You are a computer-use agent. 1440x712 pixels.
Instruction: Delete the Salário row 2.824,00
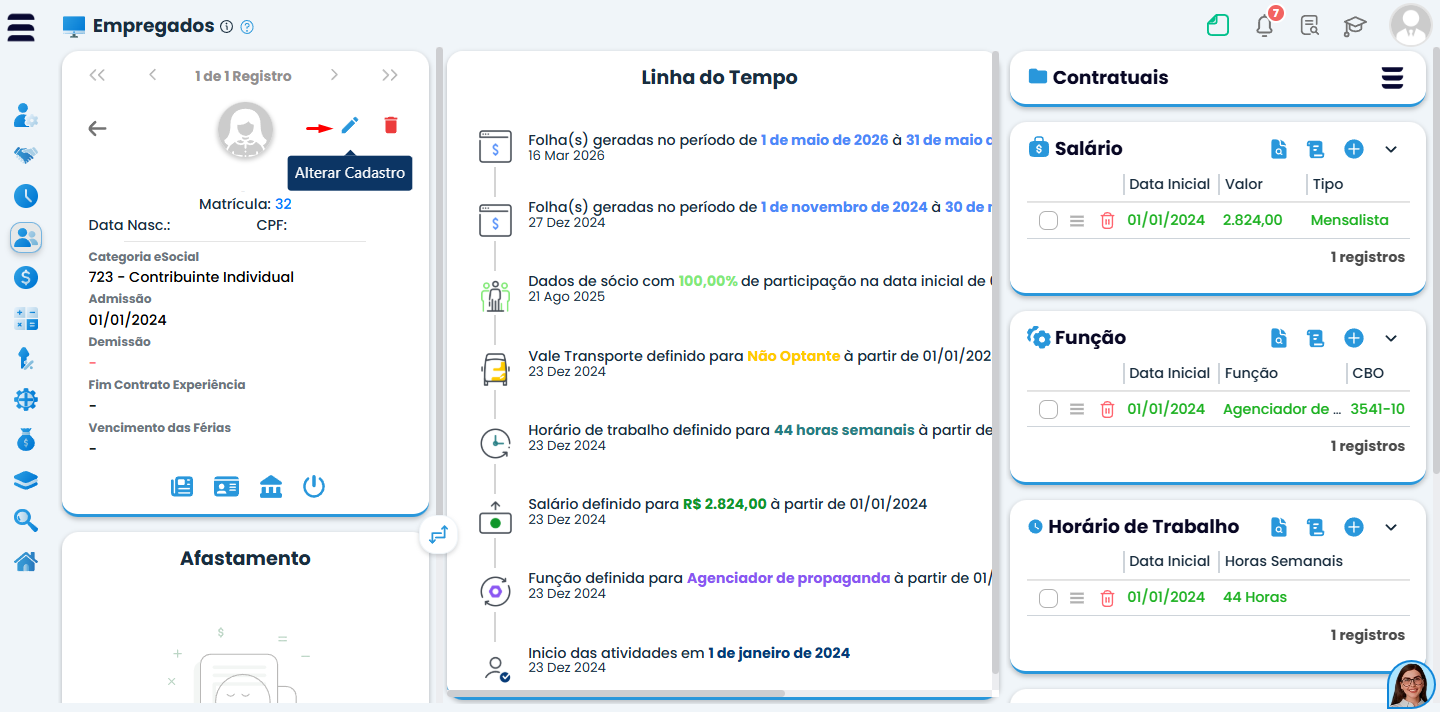coord(1107,221)
